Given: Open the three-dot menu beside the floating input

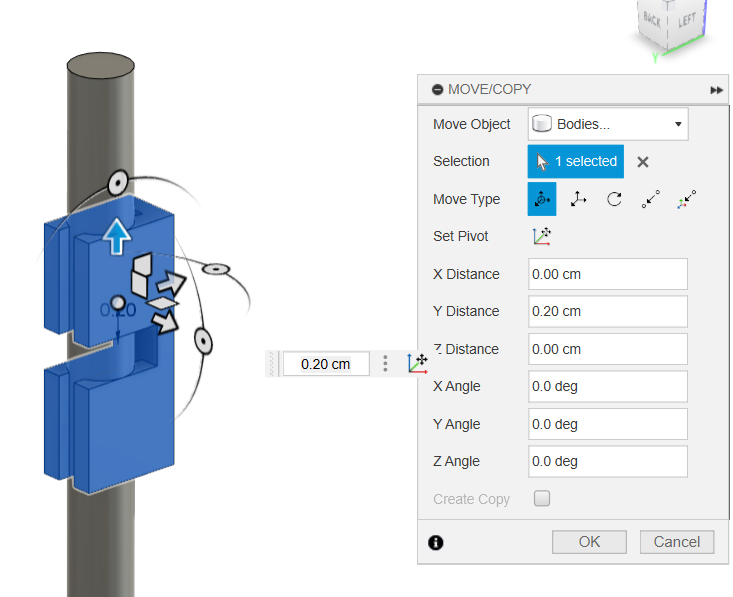Looking at the screenshot, I should point(385,364).
